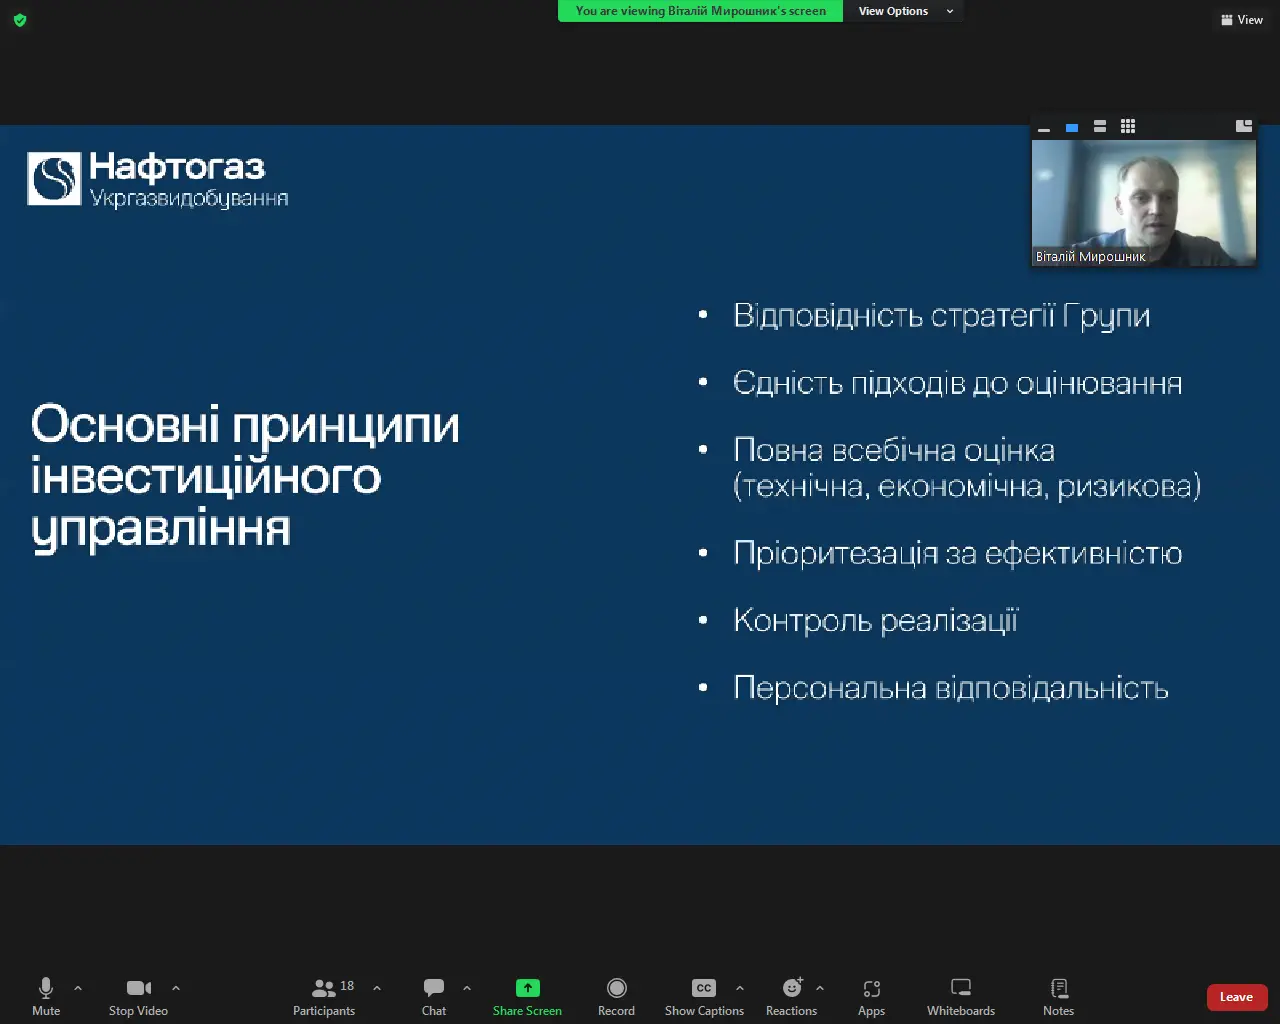The height and width of the screenshot is (1024, 1280).
Task: Click Віталій Мирошник's video thumbnail
Action: (x=1143, y=203)
